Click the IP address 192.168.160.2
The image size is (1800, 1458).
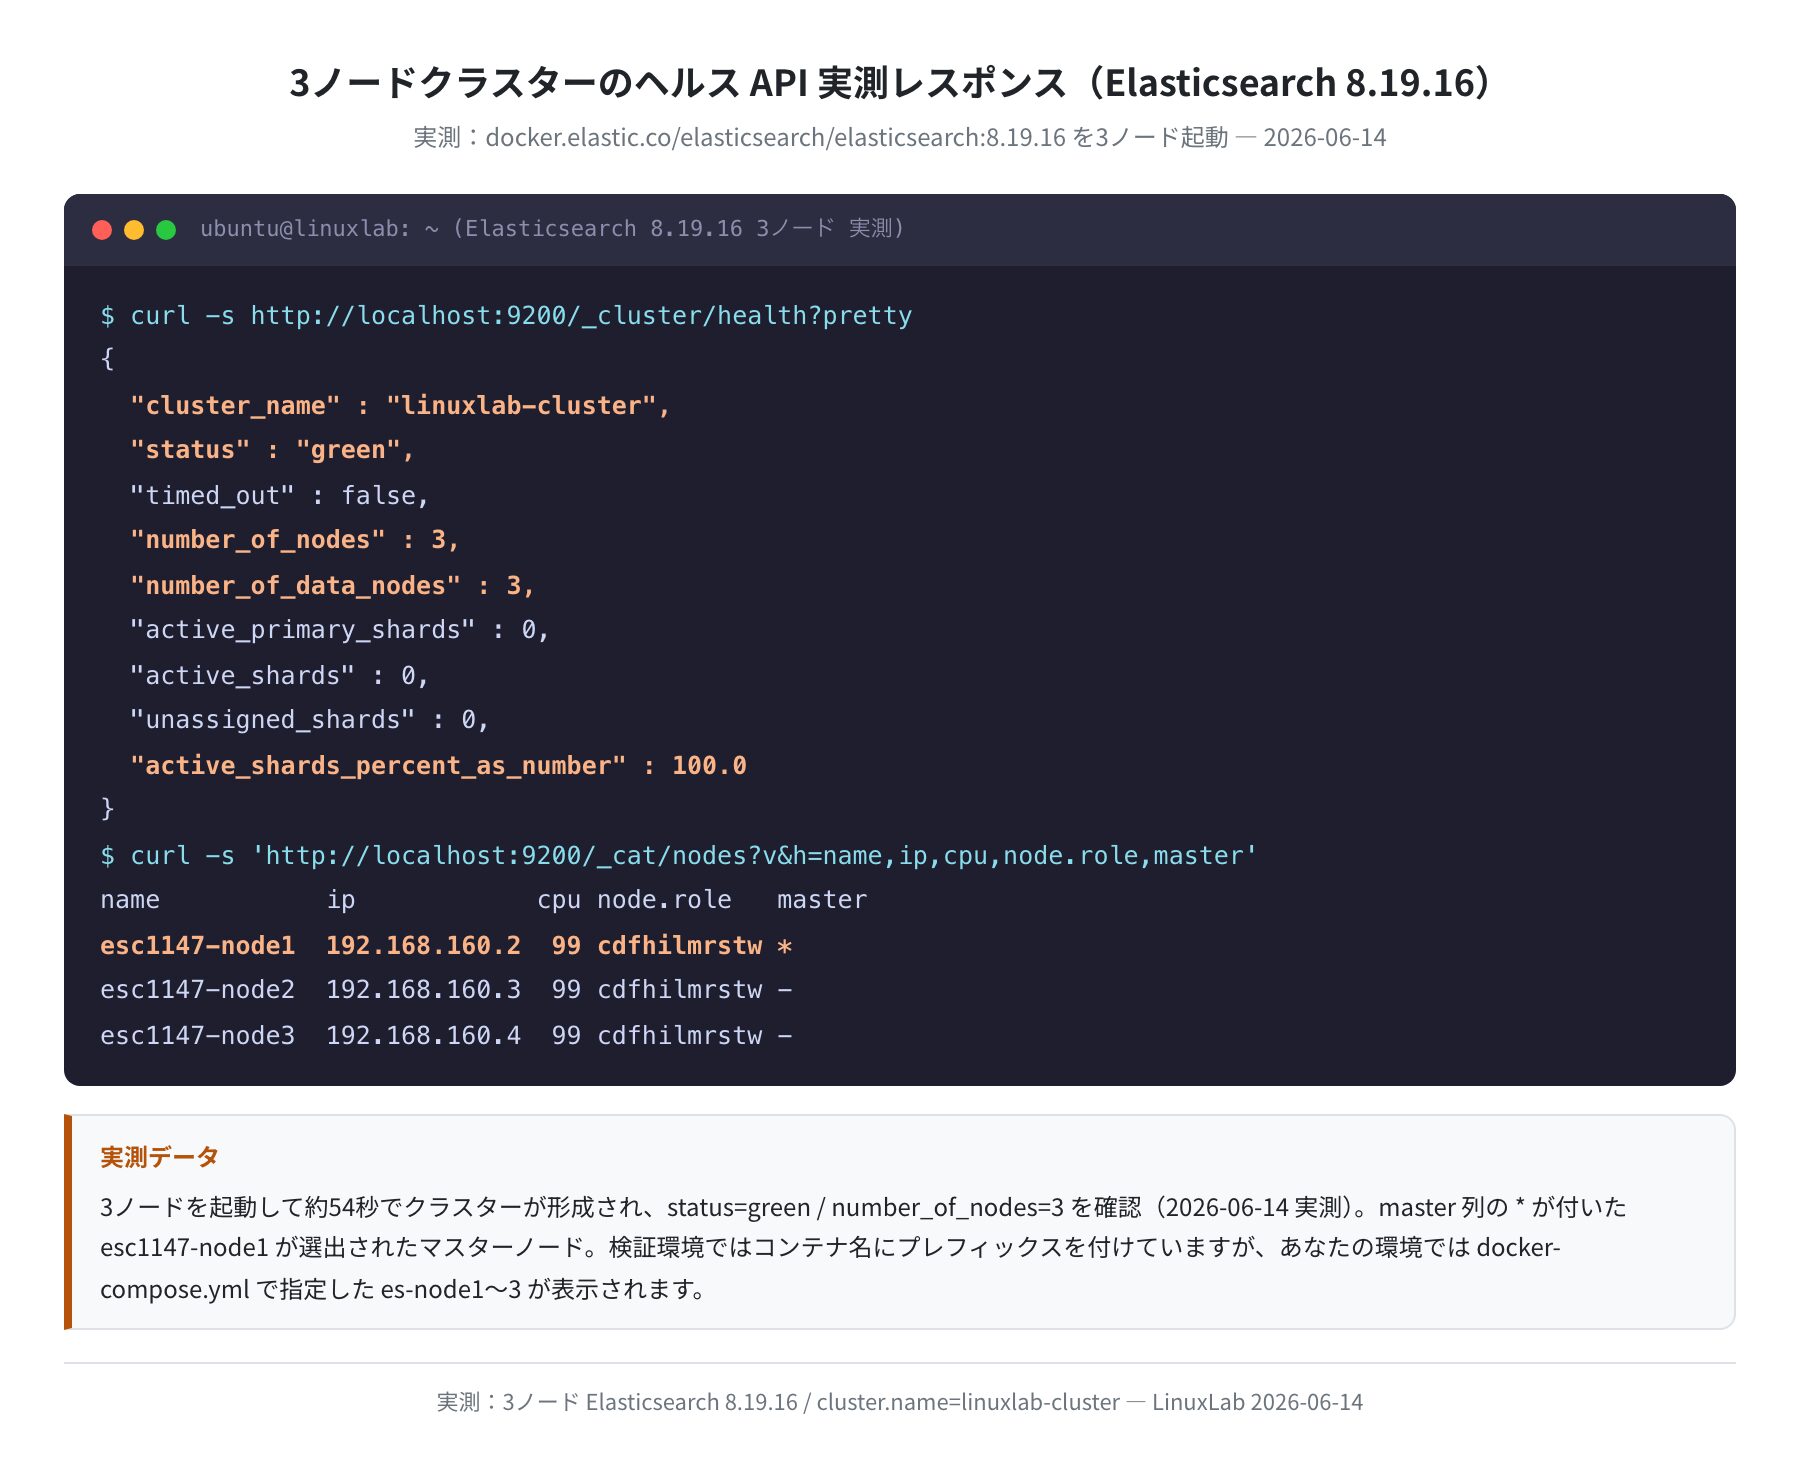(x=423, y=946)
